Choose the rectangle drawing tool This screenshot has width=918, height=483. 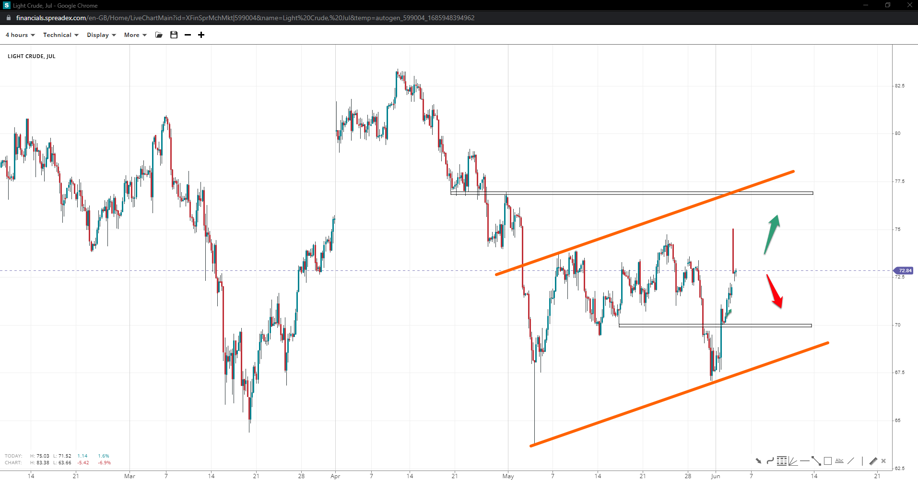pyautogui.click(x=828, y=461)
